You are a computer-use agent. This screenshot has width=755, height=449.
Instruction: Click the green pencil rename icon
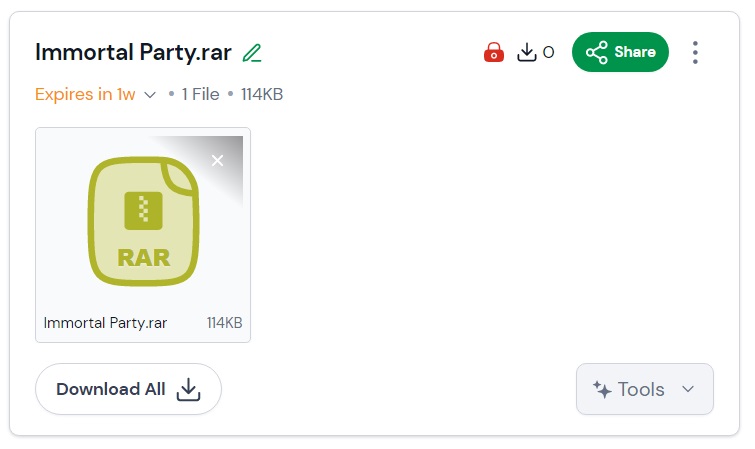[x=252, y=53]
